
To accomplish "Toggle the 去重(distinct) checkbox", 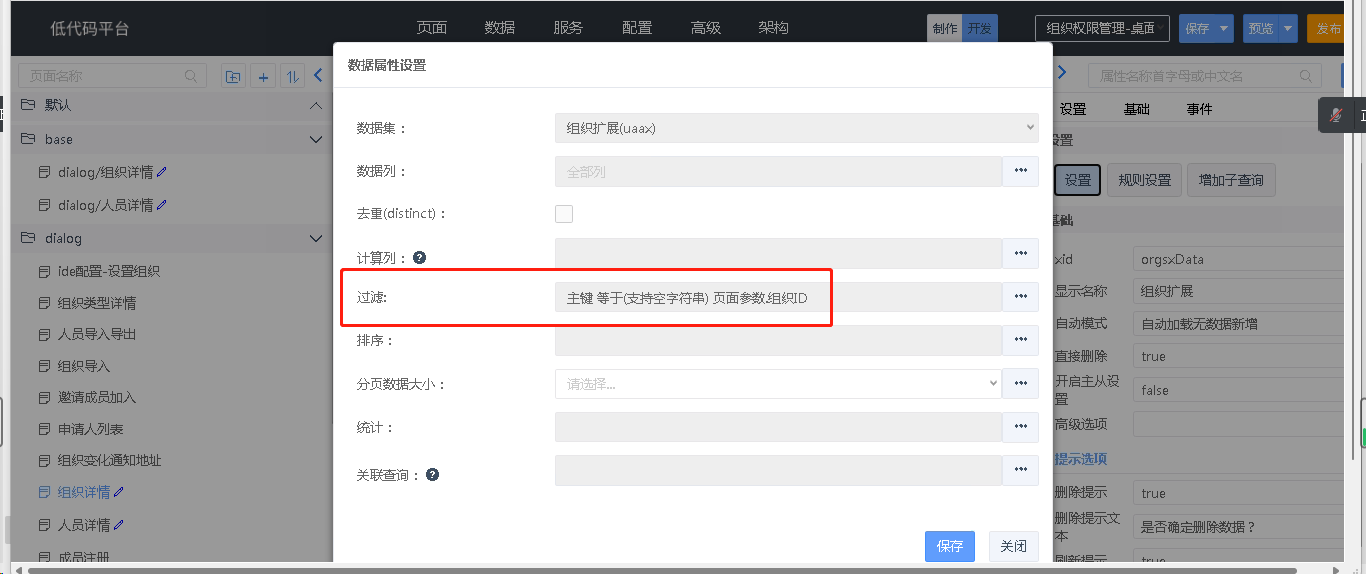I will click(x=564, y=214).
